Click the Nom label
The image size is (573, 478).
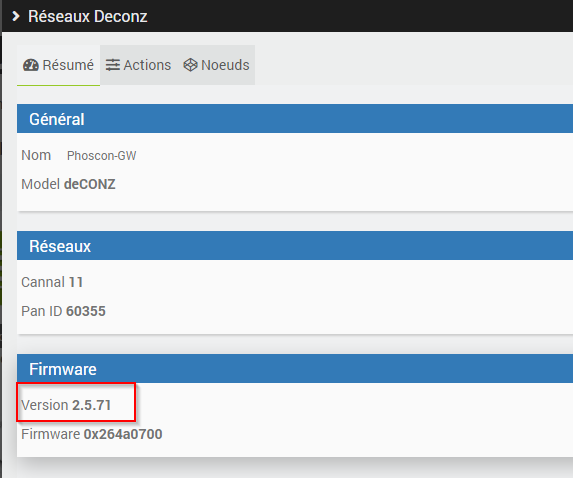click(36, 155)
